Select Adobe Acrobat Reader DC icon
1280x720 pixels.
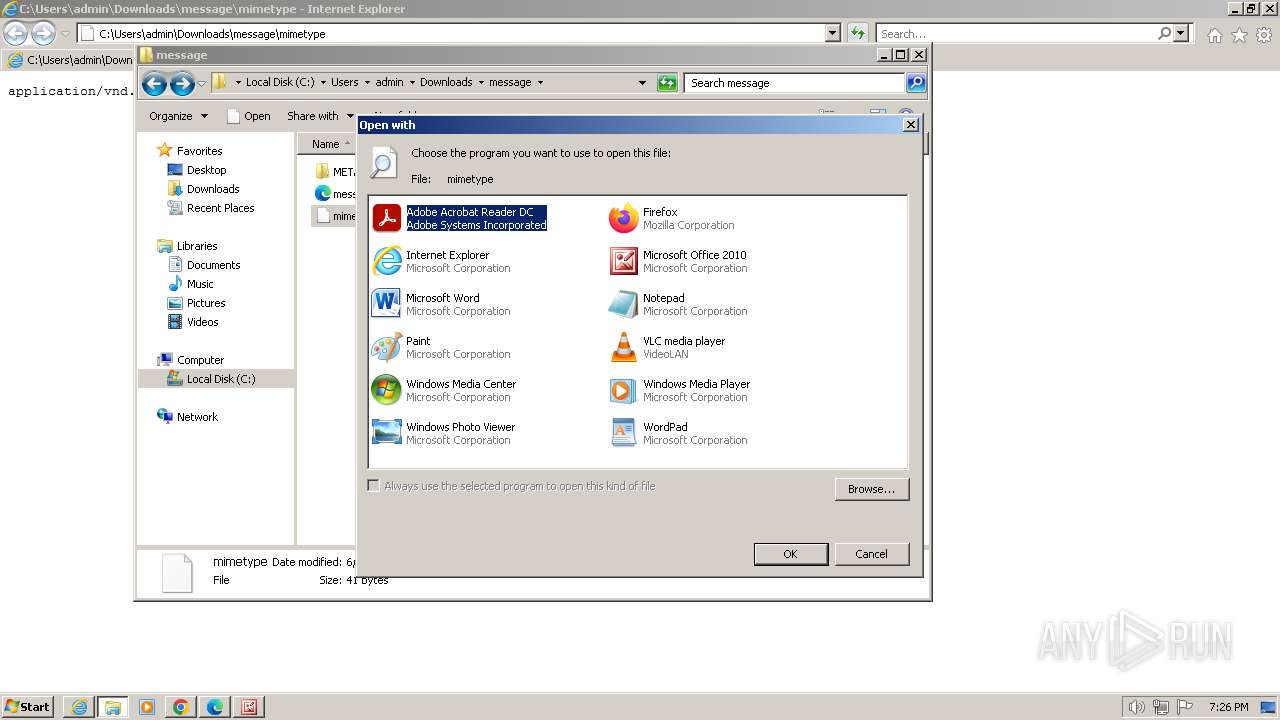(387, 218)
